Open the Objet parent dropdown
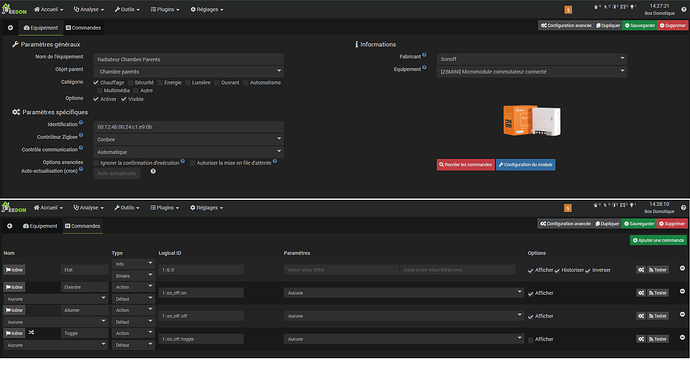 coord(188,71)
